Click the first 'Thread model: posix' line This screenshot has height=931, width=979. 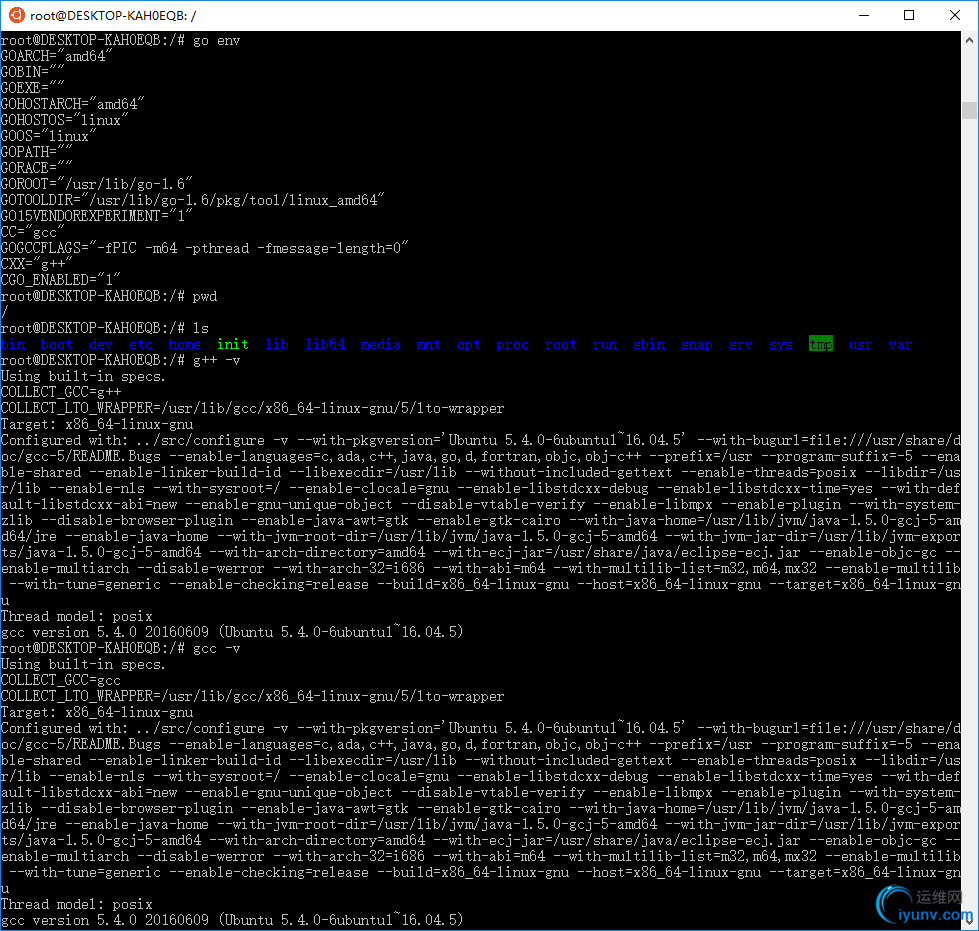(76, 616)
